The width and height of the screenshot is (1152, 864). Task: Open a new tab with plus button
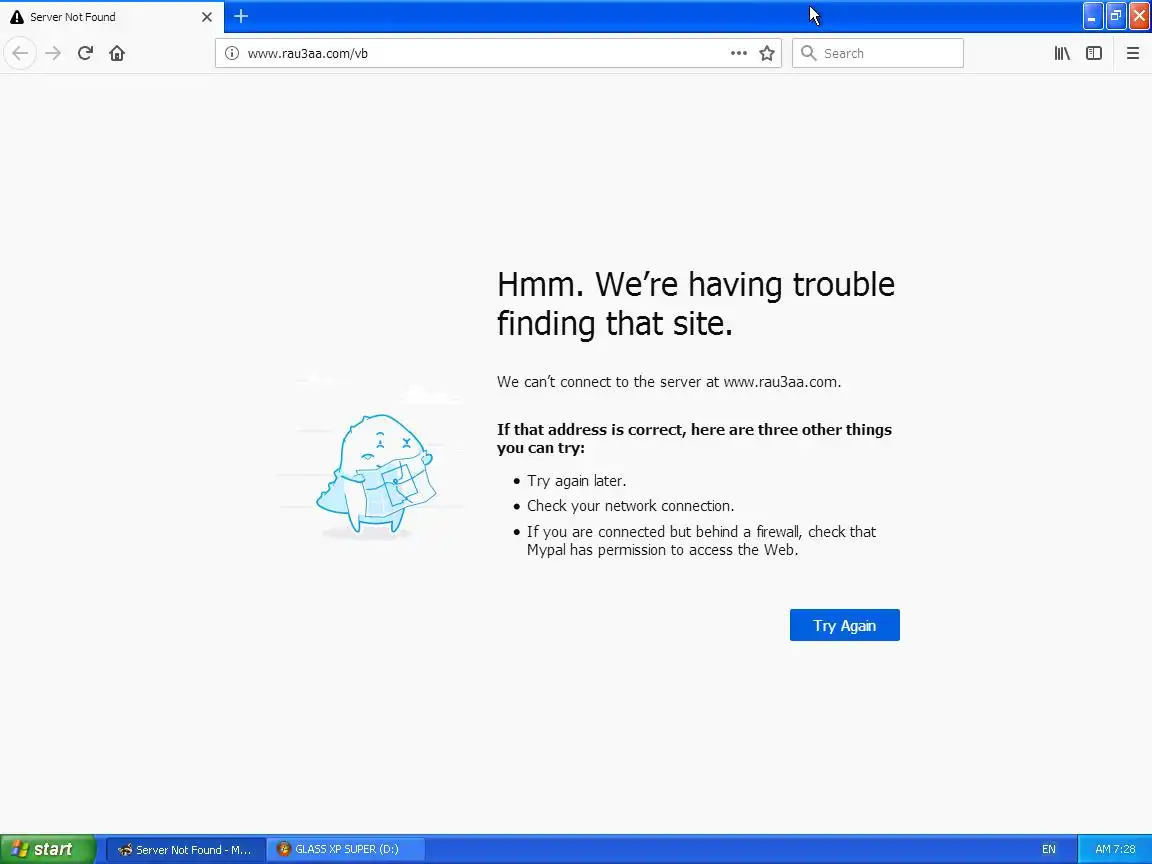click(x=241, y=16)
